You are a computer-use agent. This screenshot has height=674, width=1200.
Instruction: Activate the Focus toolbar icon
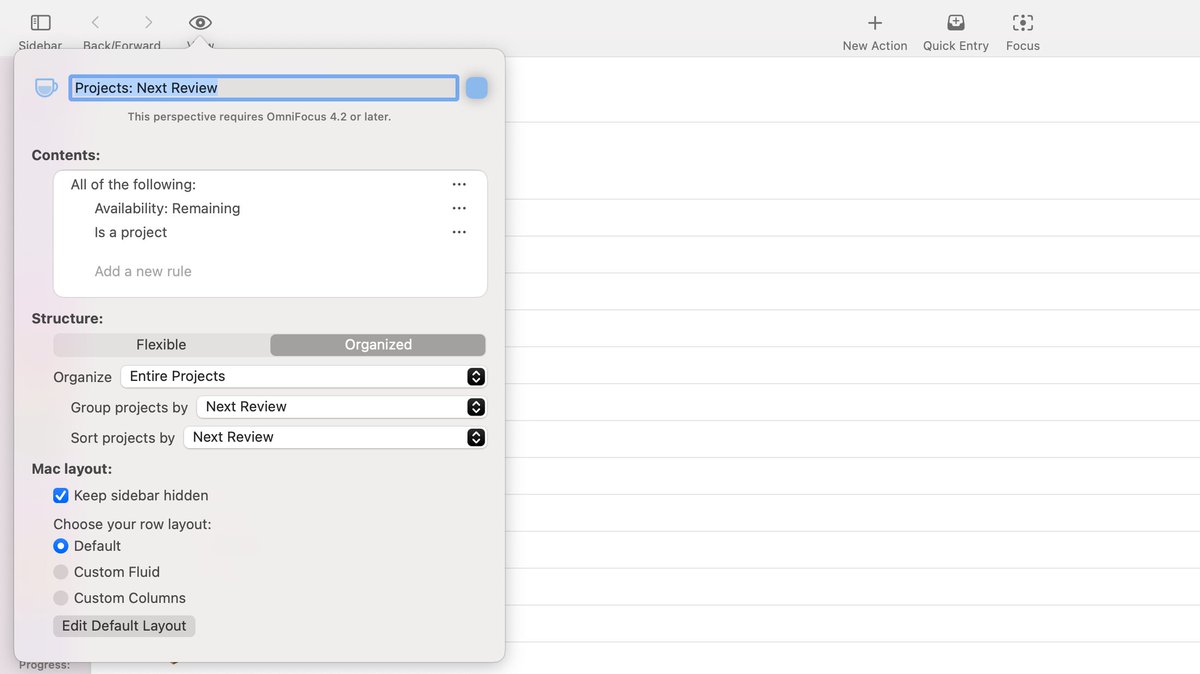click(x=1023, y=22)
